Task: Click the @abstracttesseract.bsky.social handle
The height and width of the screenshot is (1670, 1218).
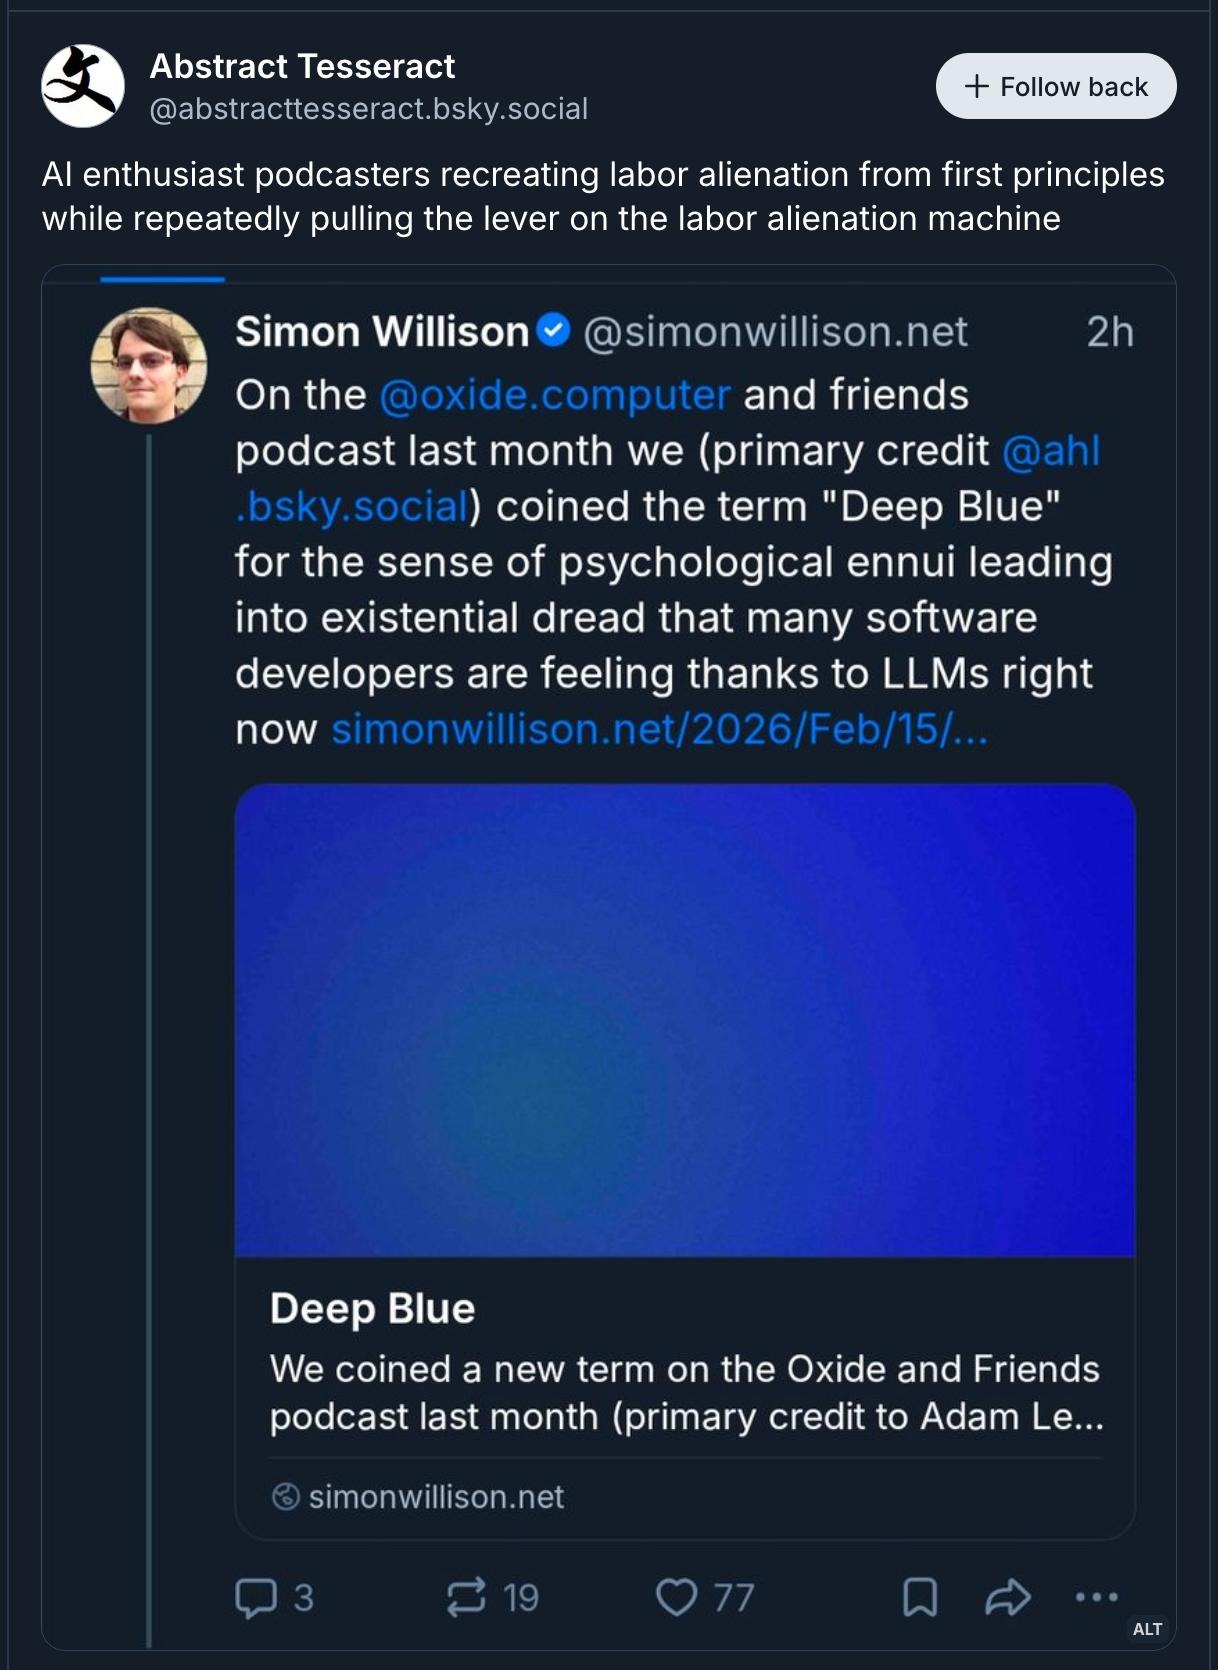Action: pyautogui.click(x=368, y=108)
